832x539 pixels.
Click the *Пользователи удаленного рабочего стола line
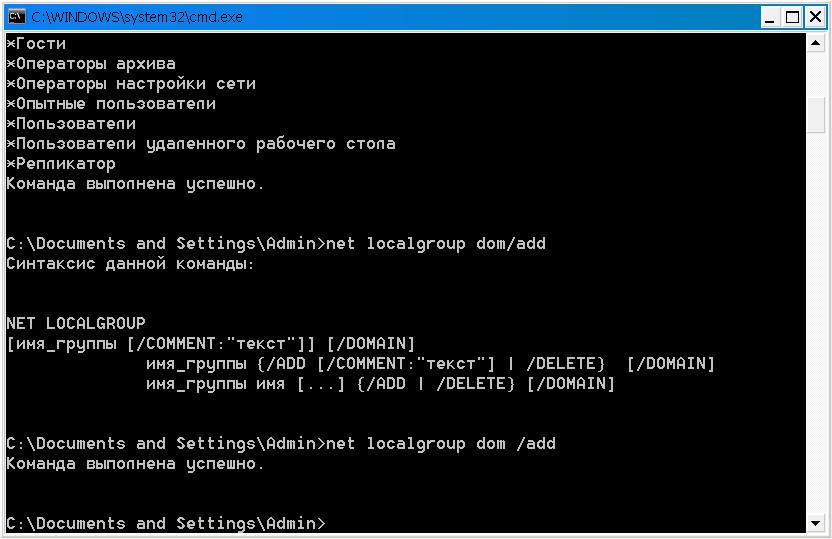point(201,144)
